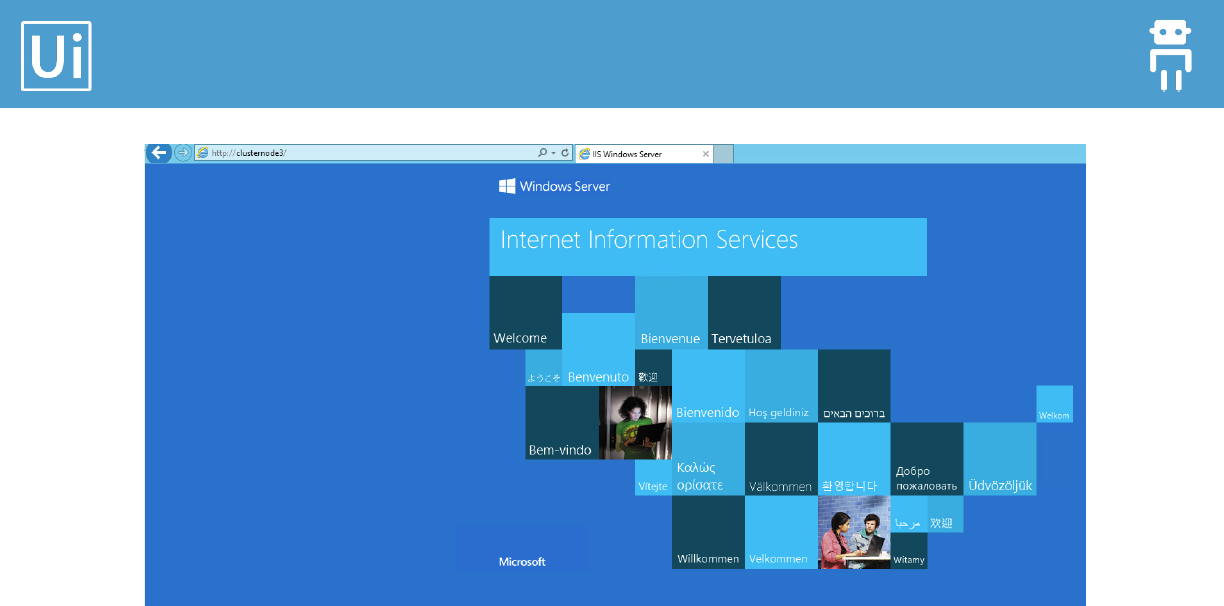
Task: Click the Bem-vindo tile
Action: (x=562, y=423)
